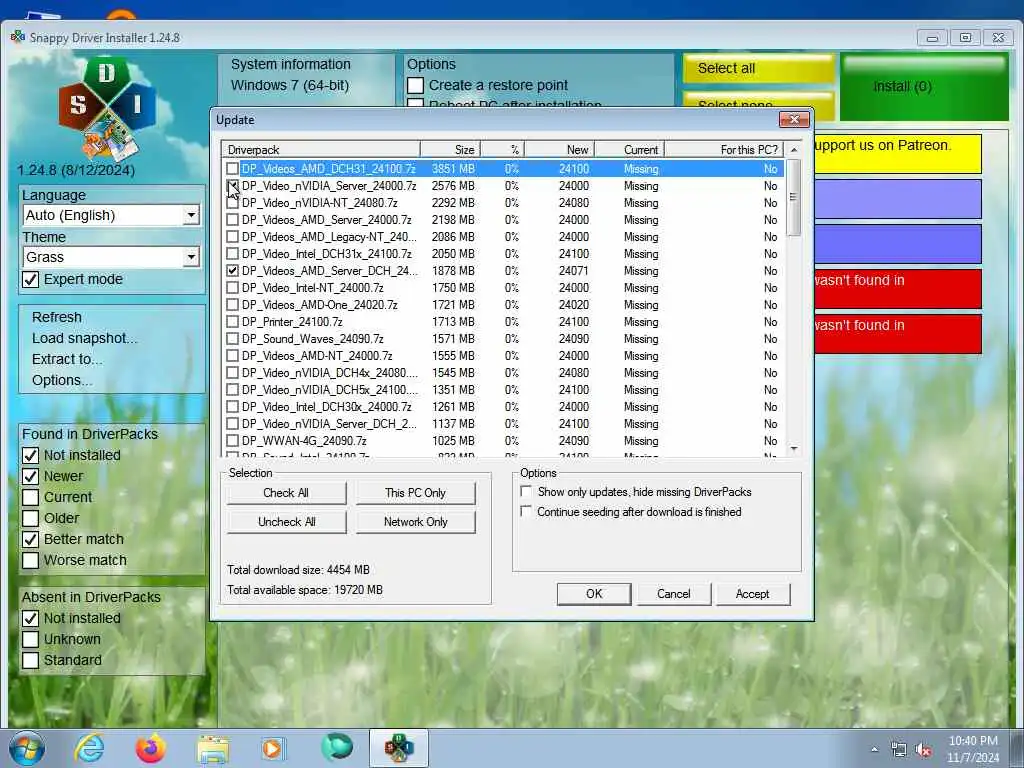Open Firefox from the taskbar
Viewport: 1024px width, 768px height.
pos(151,748)
